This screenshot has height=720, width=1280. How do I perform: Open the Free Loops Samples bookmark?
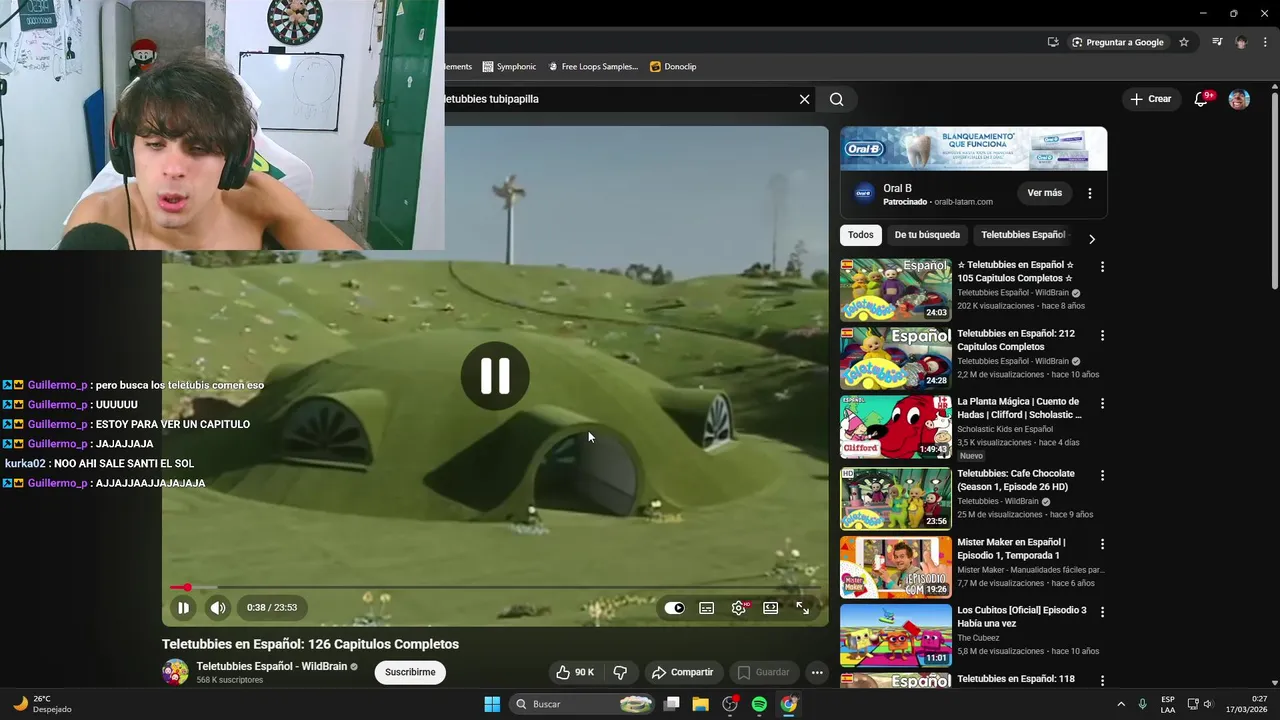click(x=592, y=66)
